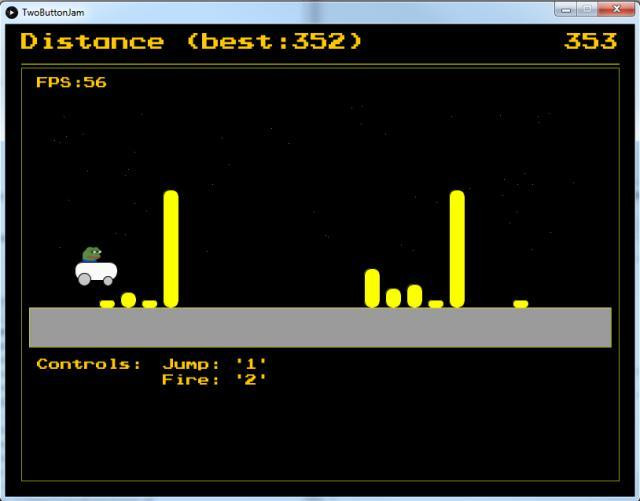Click the tall yellow pillar nearest the frog
640x501 pixels.
pos(171,249)
